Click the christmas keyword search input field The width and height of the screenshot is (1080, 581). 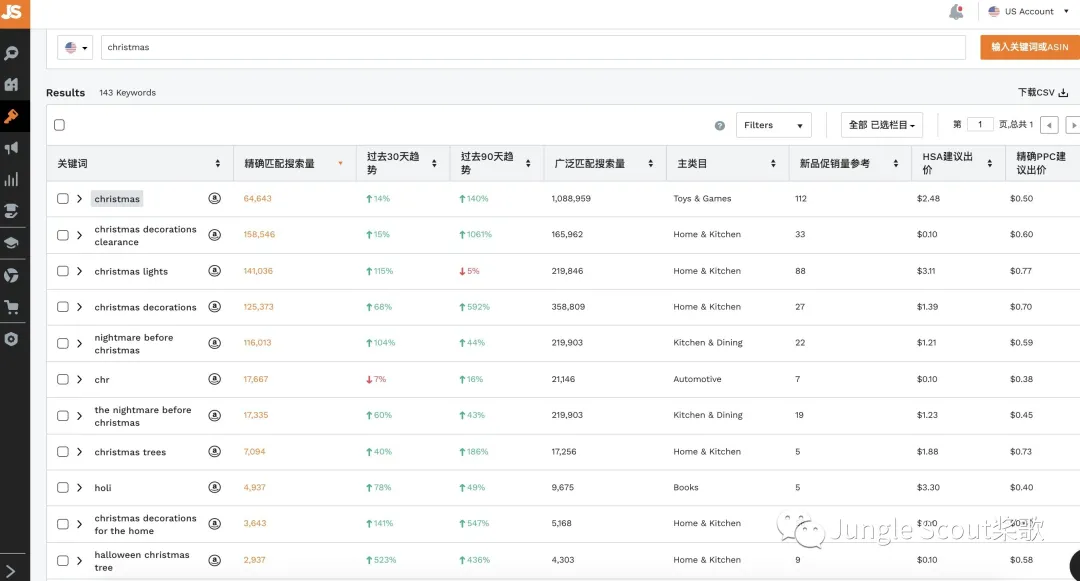(533, 47)
